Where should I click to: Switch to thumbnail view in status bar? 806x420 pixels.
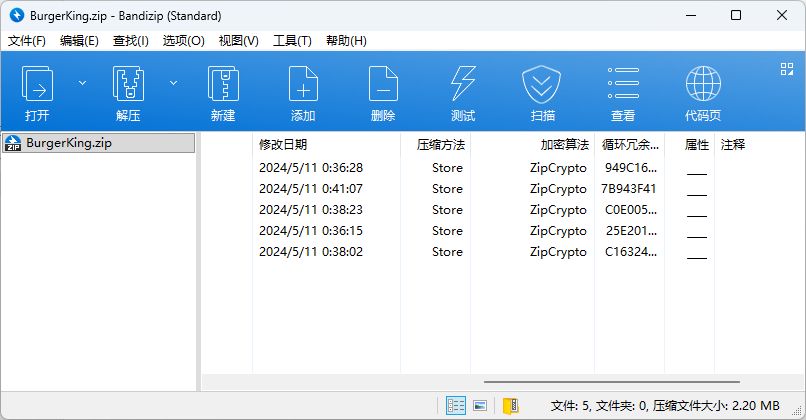coord(480,406)
